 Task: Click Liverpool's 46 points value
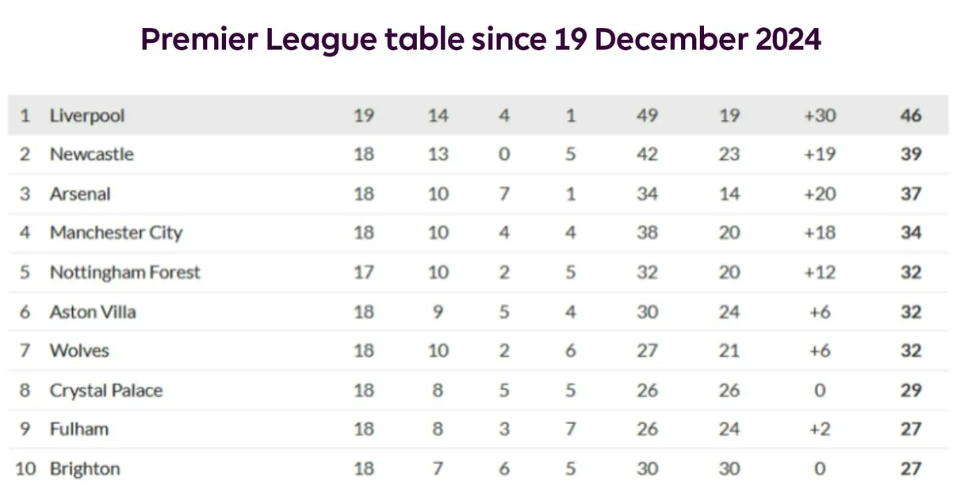tap(911, 116)
